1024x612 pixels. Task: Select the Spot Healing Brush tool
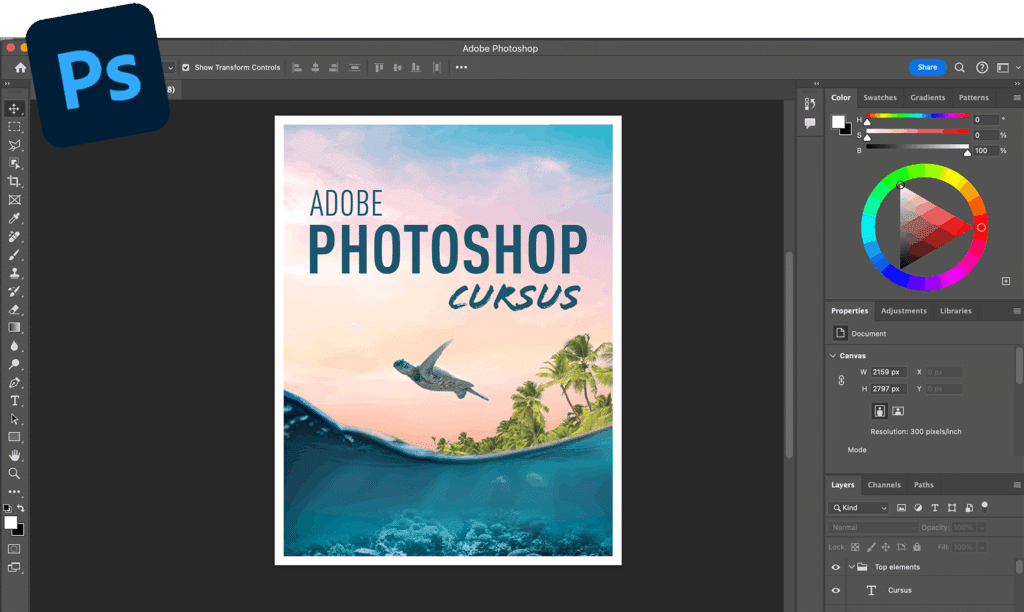[14, 236]
